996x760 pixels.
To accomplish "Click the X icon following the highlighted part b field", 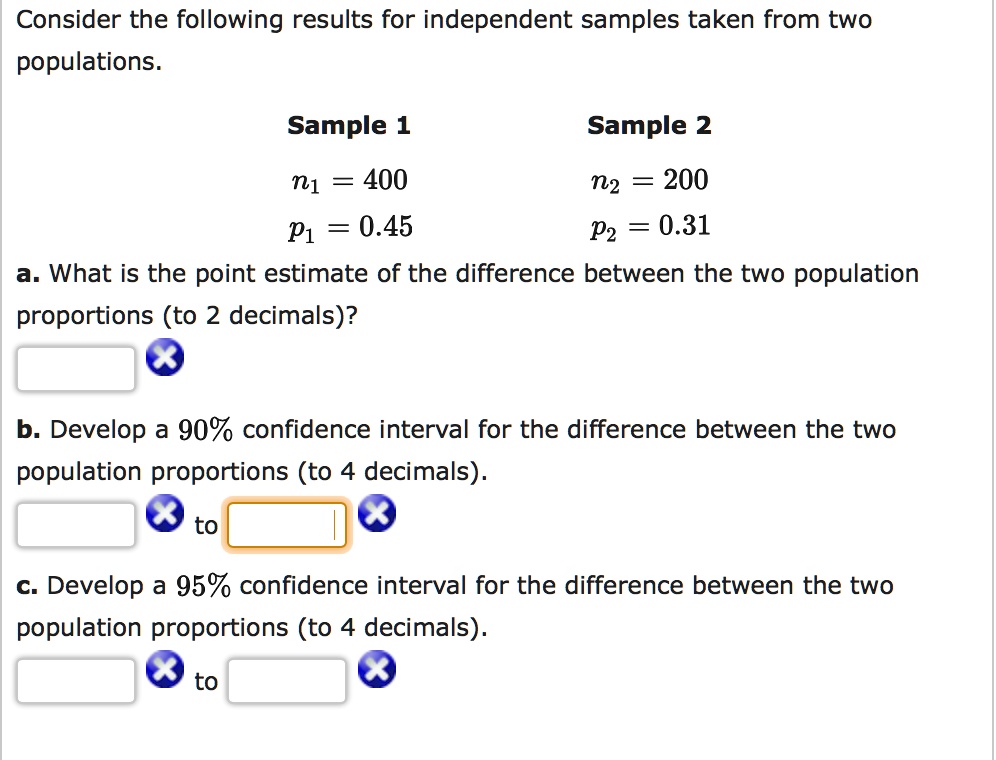I will pos(378,512).
